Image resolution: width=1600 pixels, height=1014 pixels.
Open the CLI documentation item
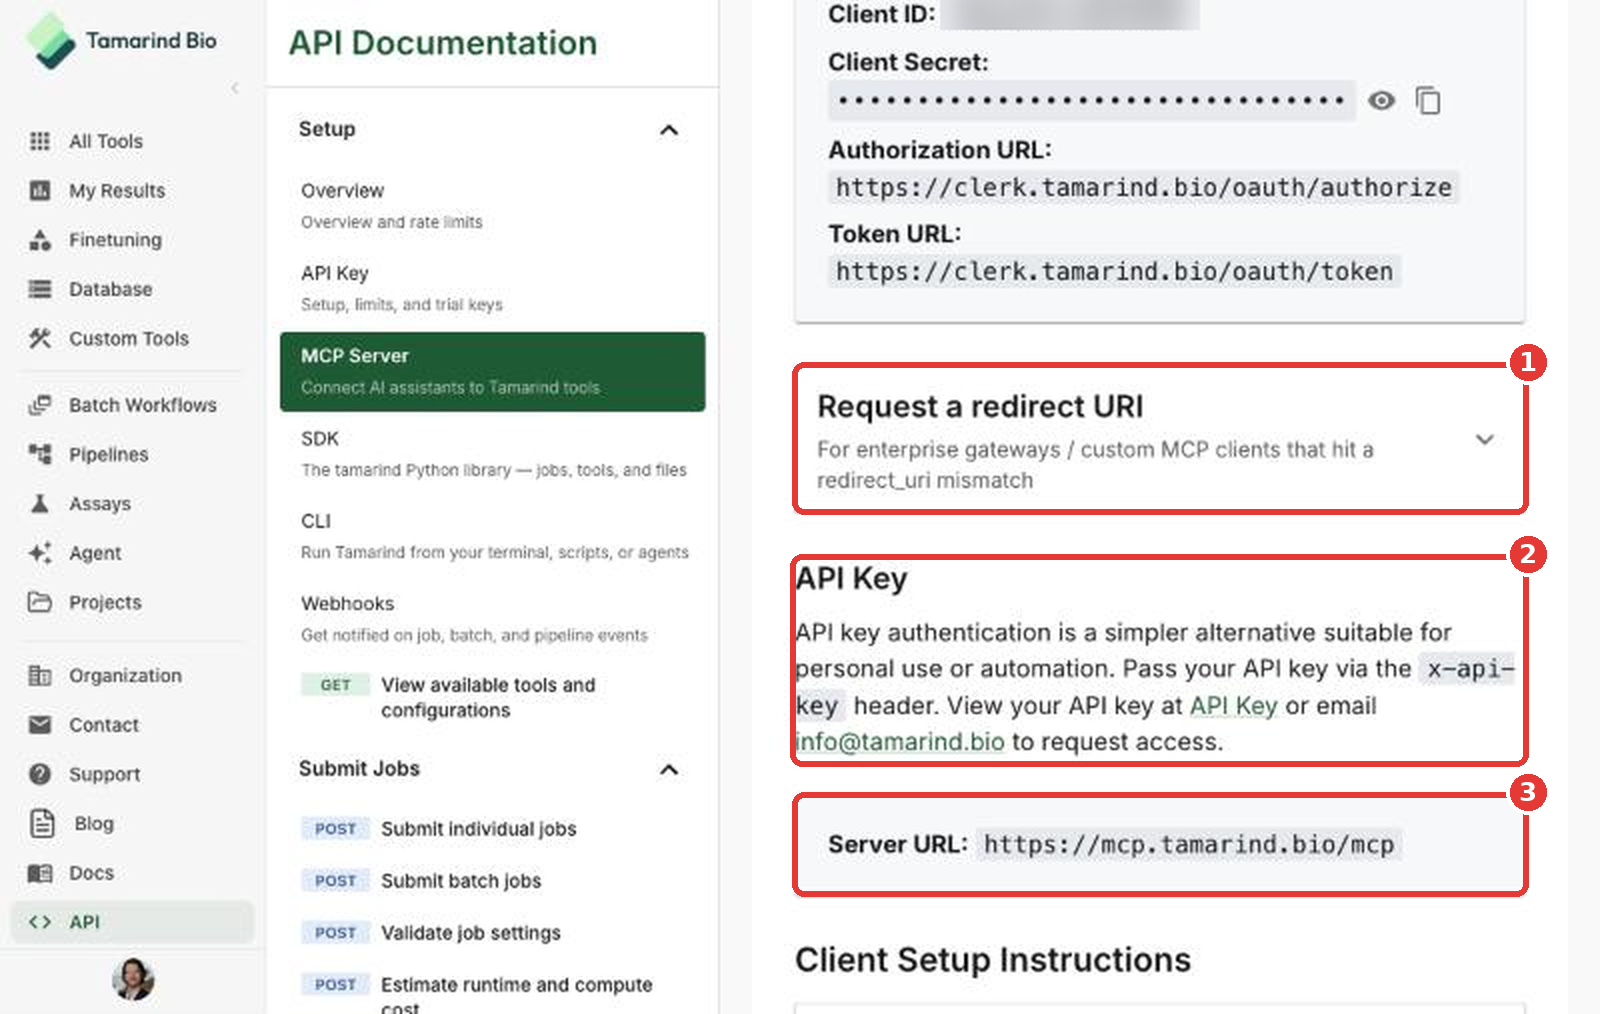point(492,536)
